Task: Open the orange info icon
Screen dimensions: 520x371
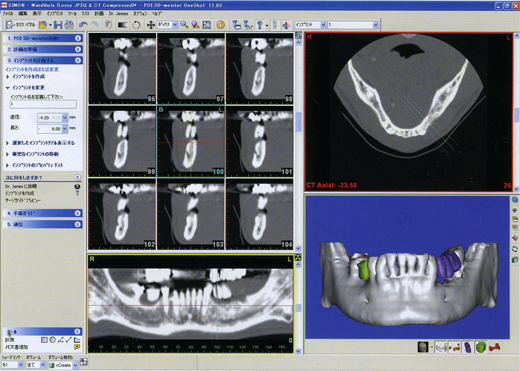Action: 220,25
